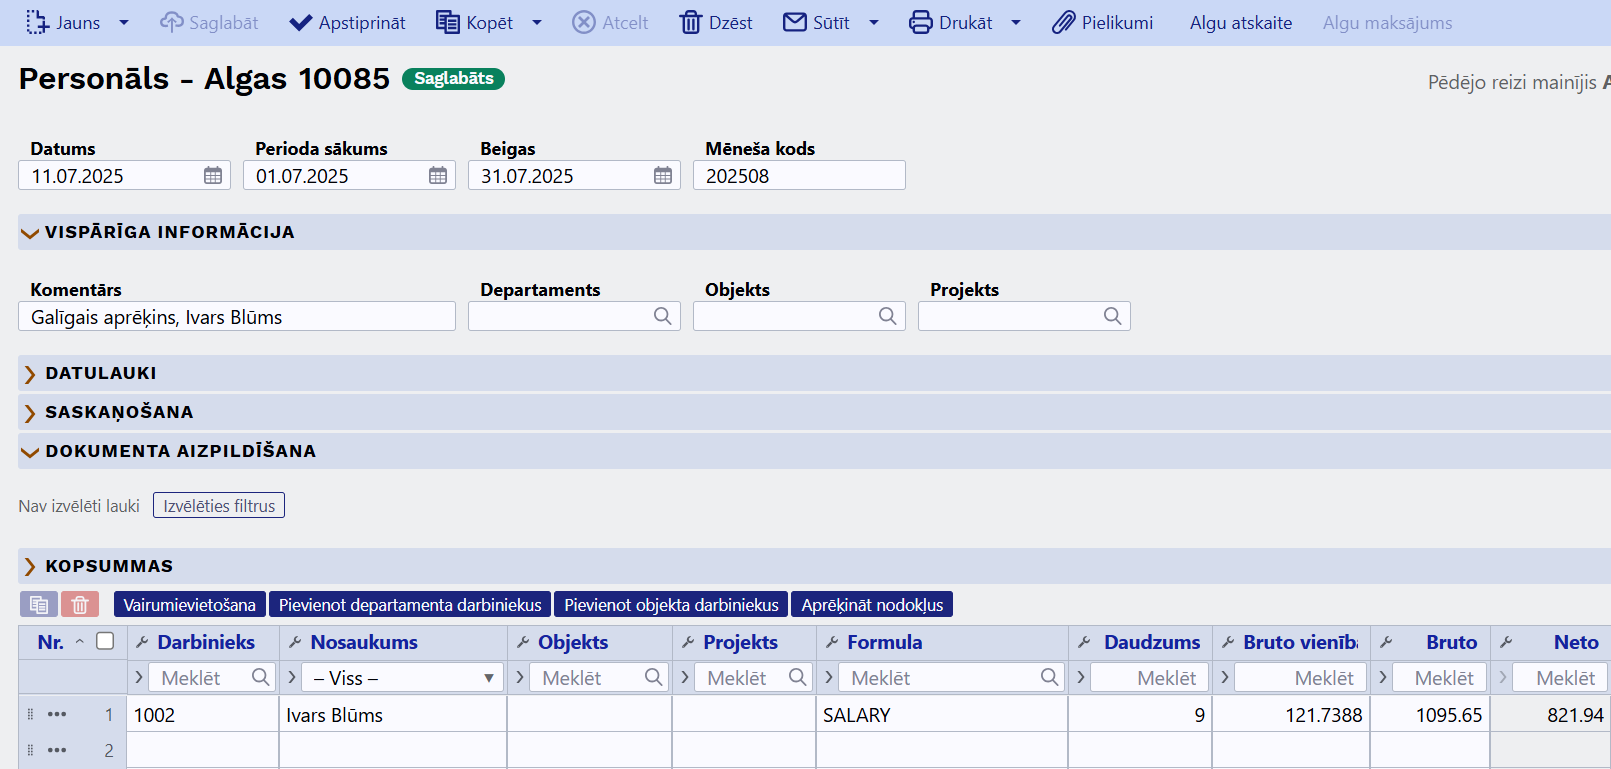Image resolution: width=1611 pixels, height=769 pixels.
Task: Open the Sūtīt dropdown arrow
Action: click(874, 22)
